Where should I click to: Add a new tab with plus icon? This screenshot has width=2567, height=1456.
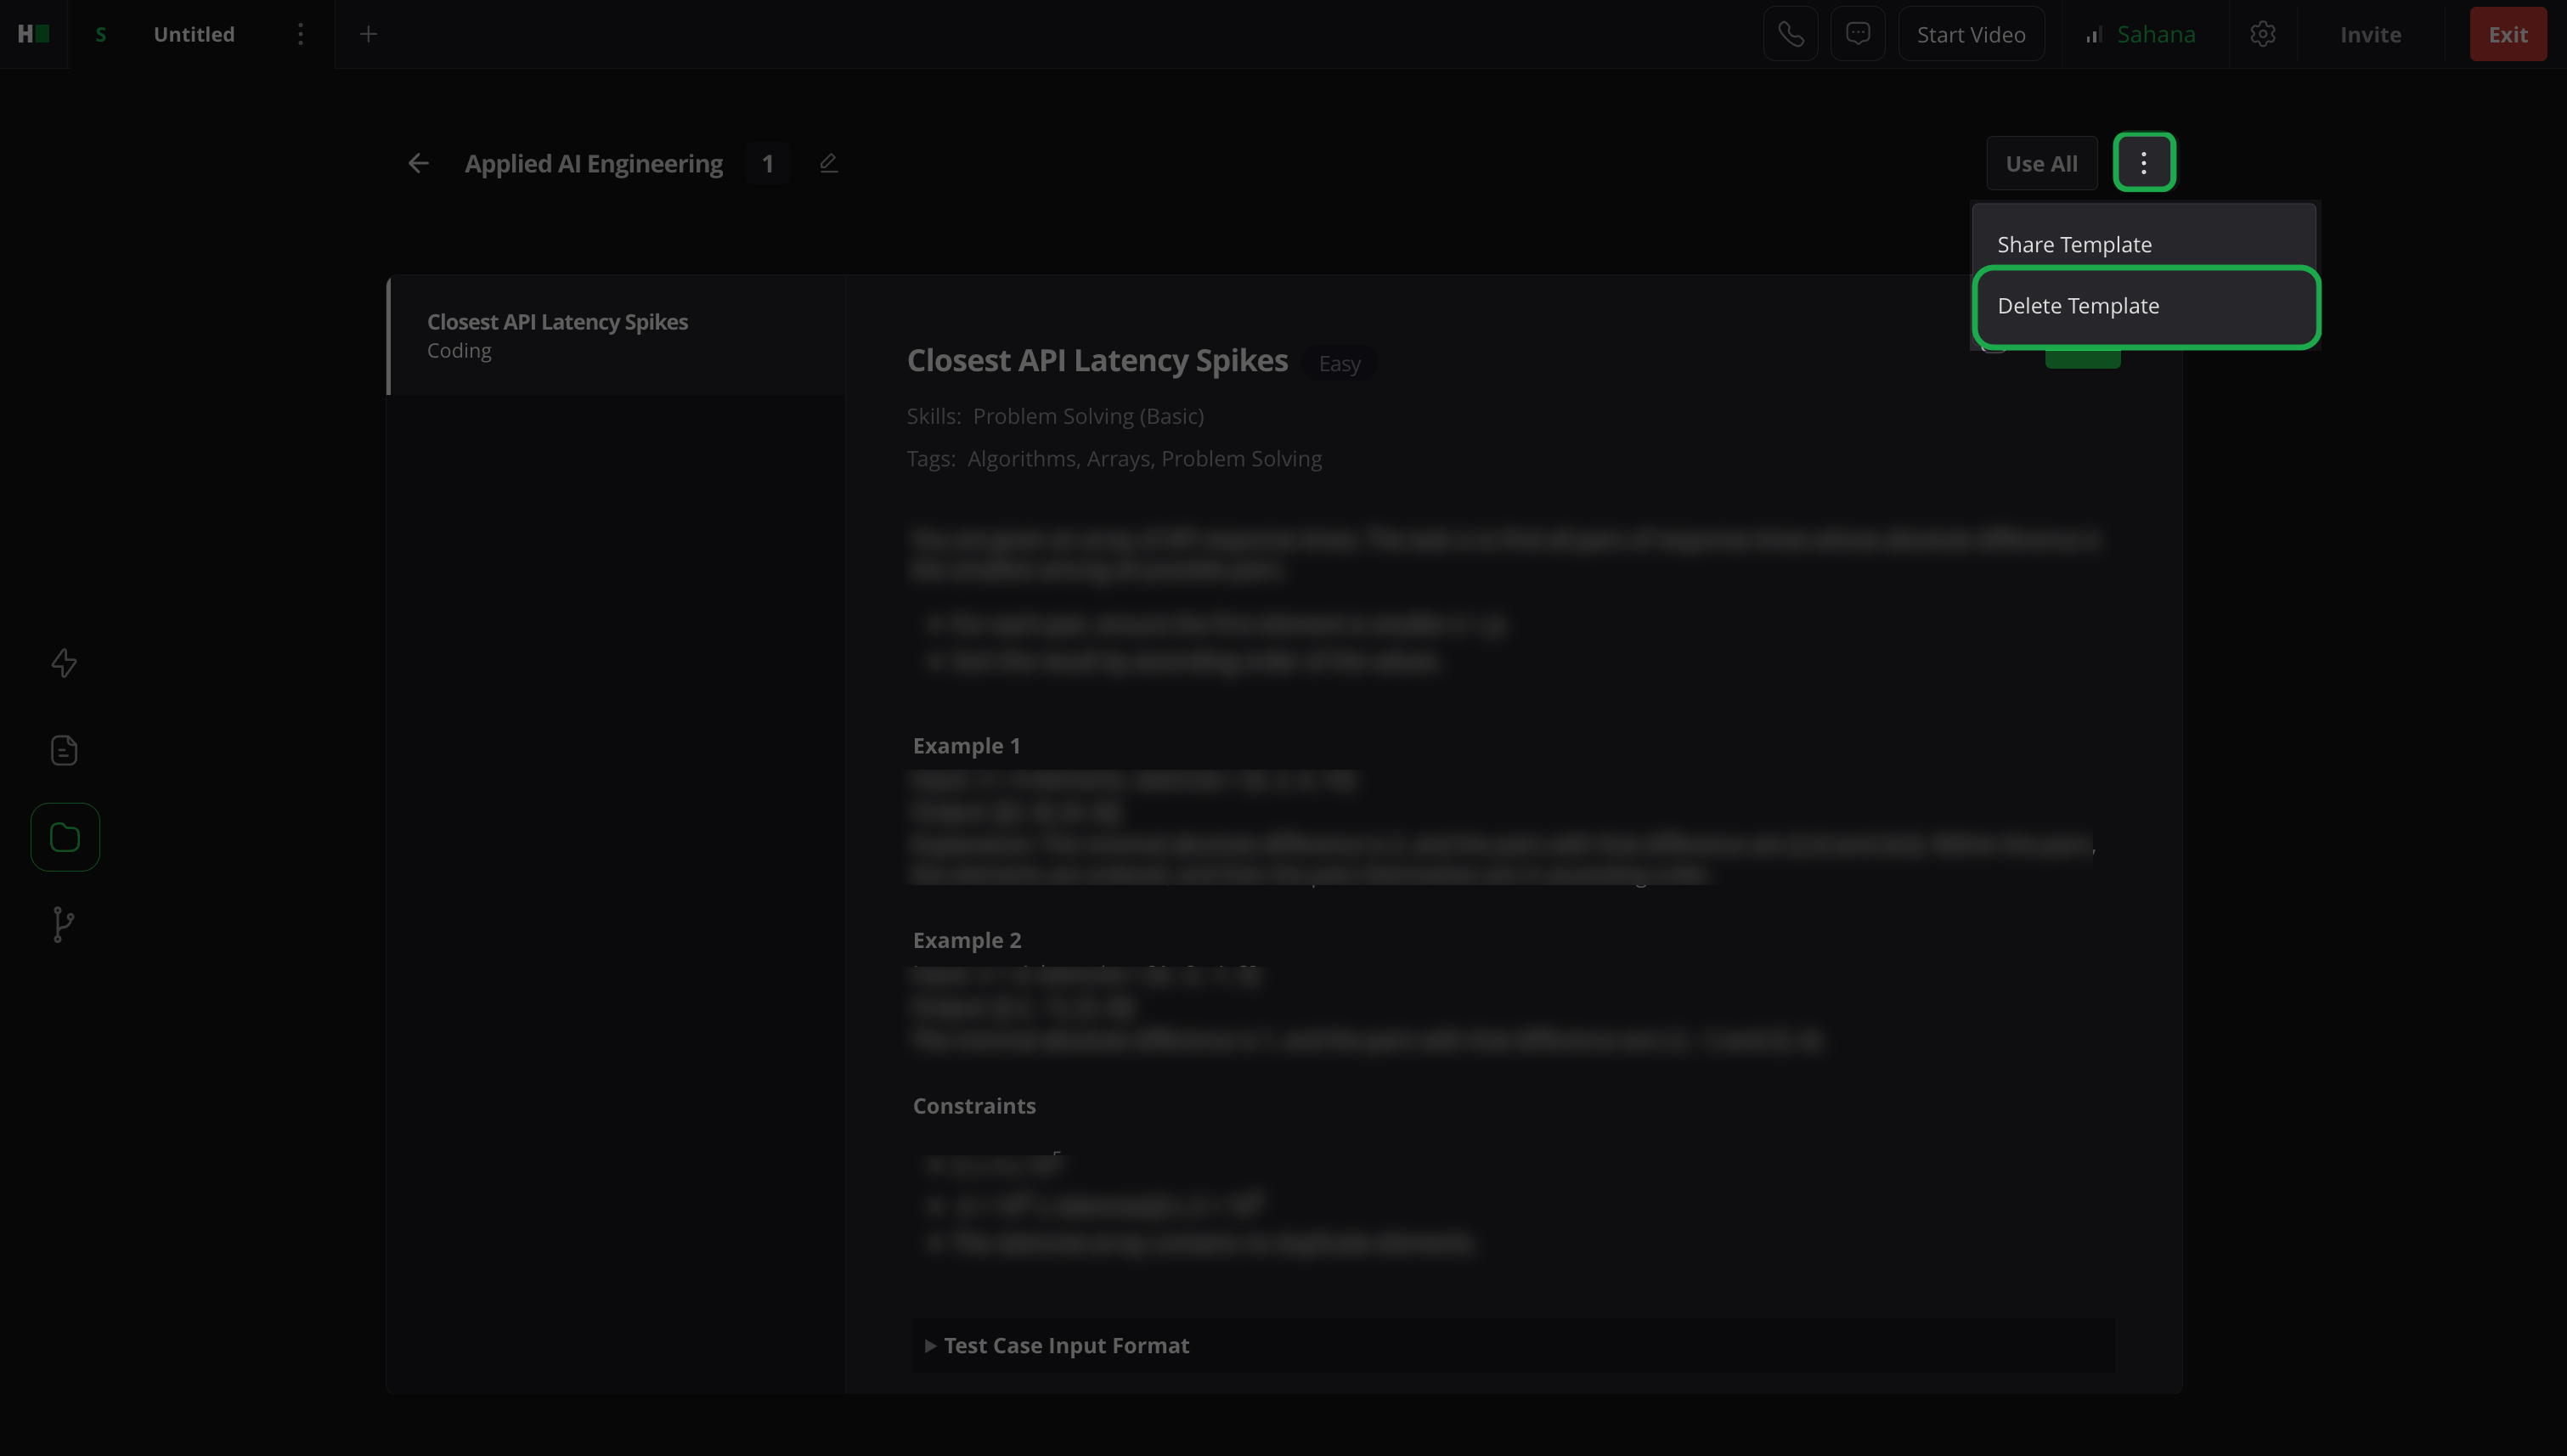click(x=368, y=34)
